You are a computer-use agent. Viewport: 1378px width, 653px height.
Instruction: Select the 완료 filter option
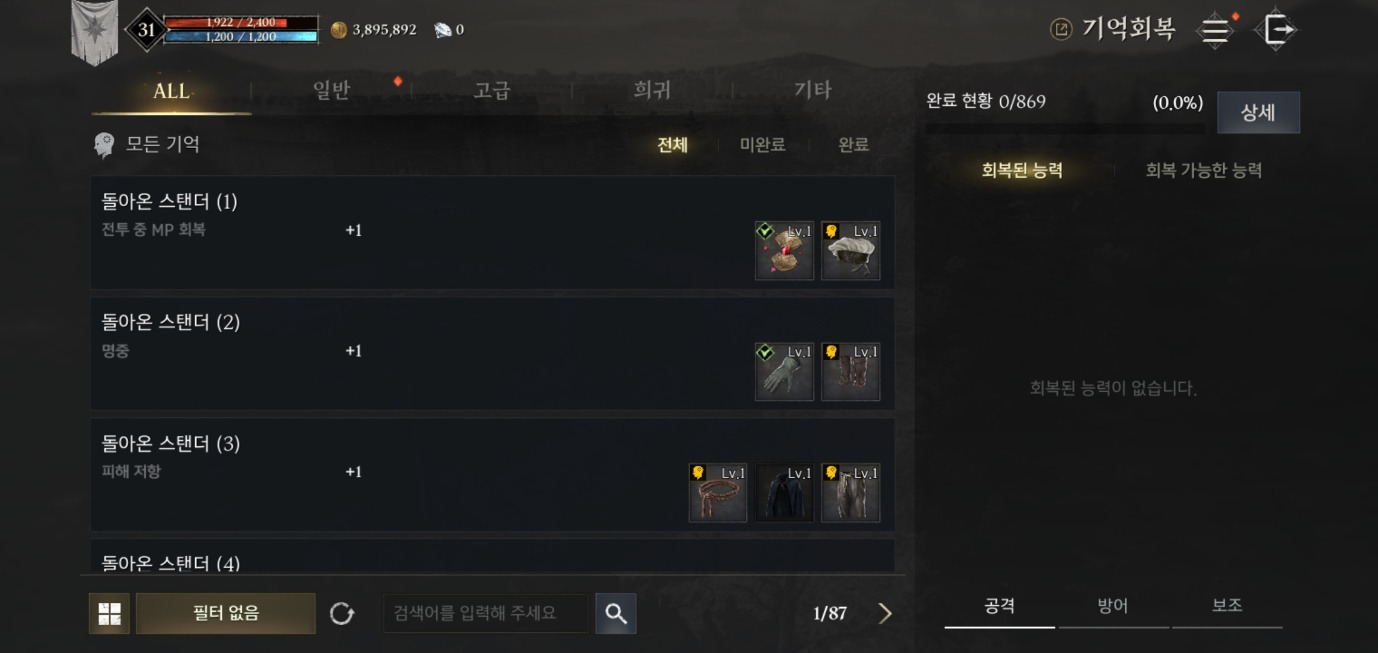pyautogui.click(x=853, y=145)
